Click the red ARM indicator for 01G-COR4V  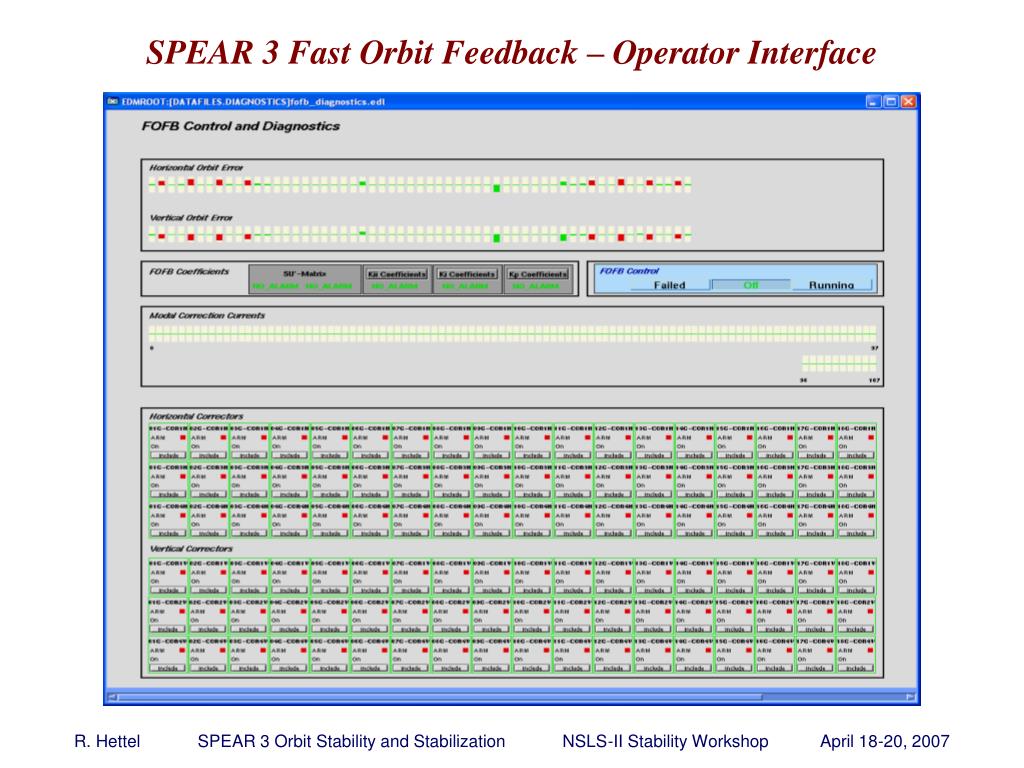point(183,651)
